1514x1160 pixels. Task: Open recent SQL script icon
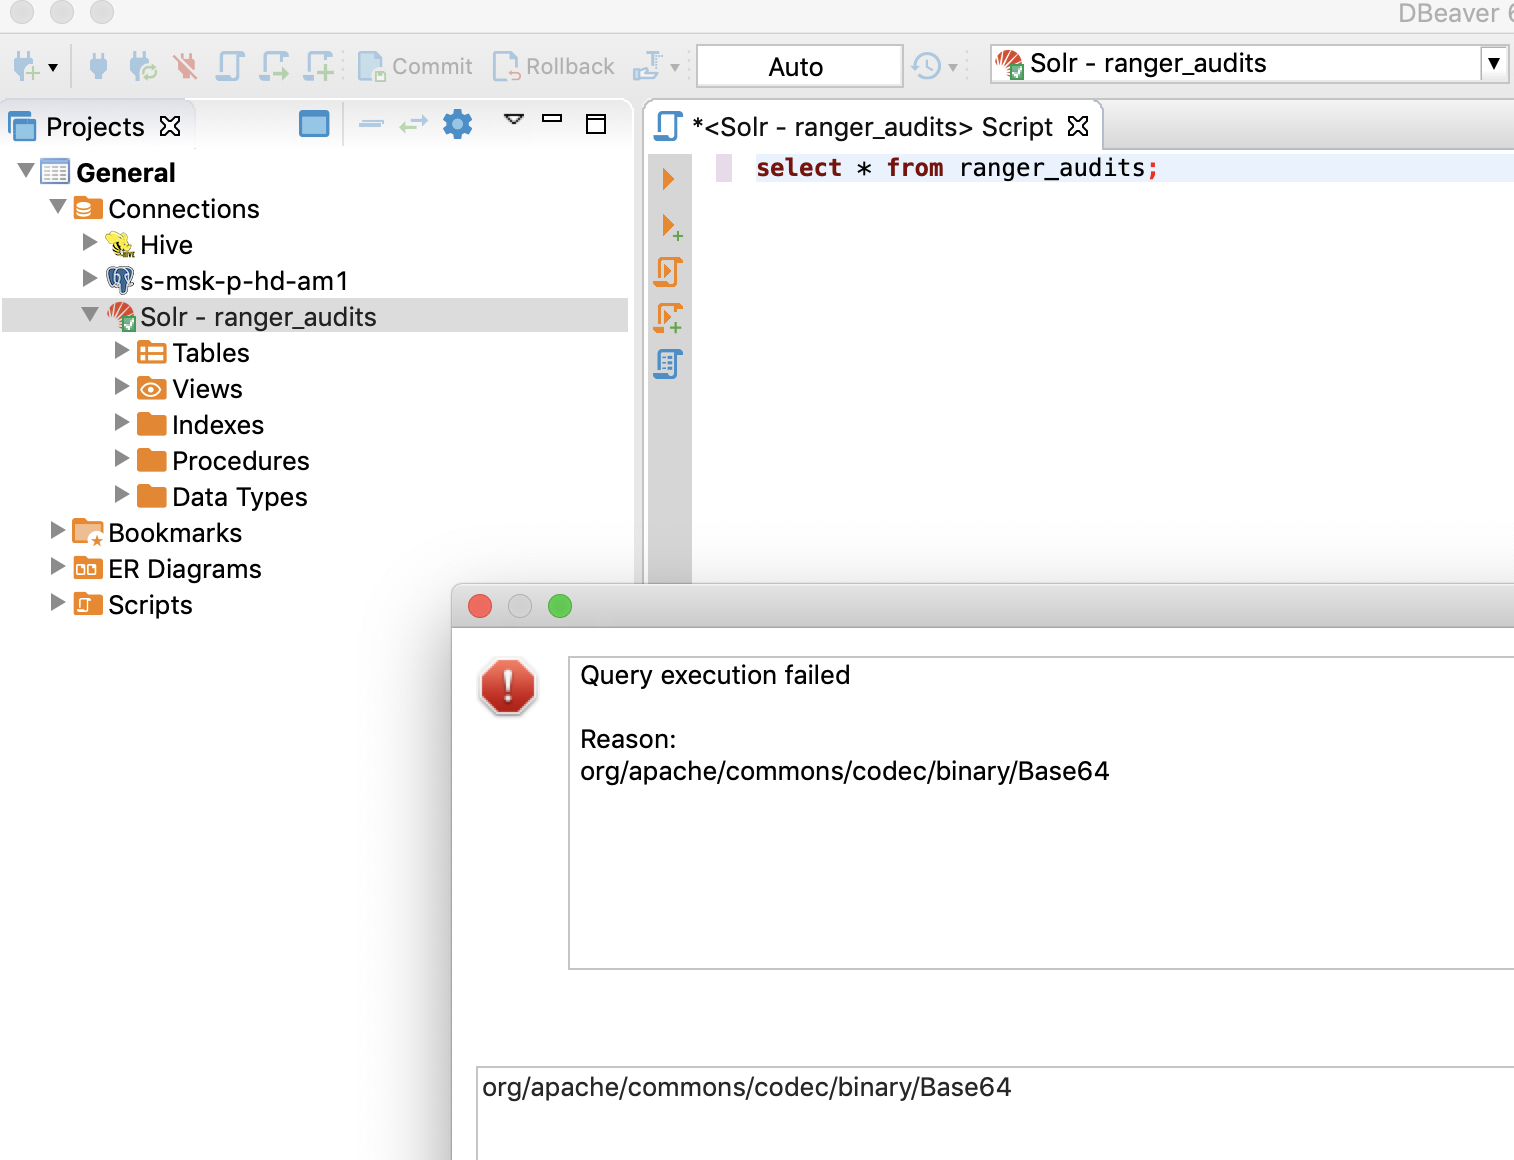[x=274, y=67]
